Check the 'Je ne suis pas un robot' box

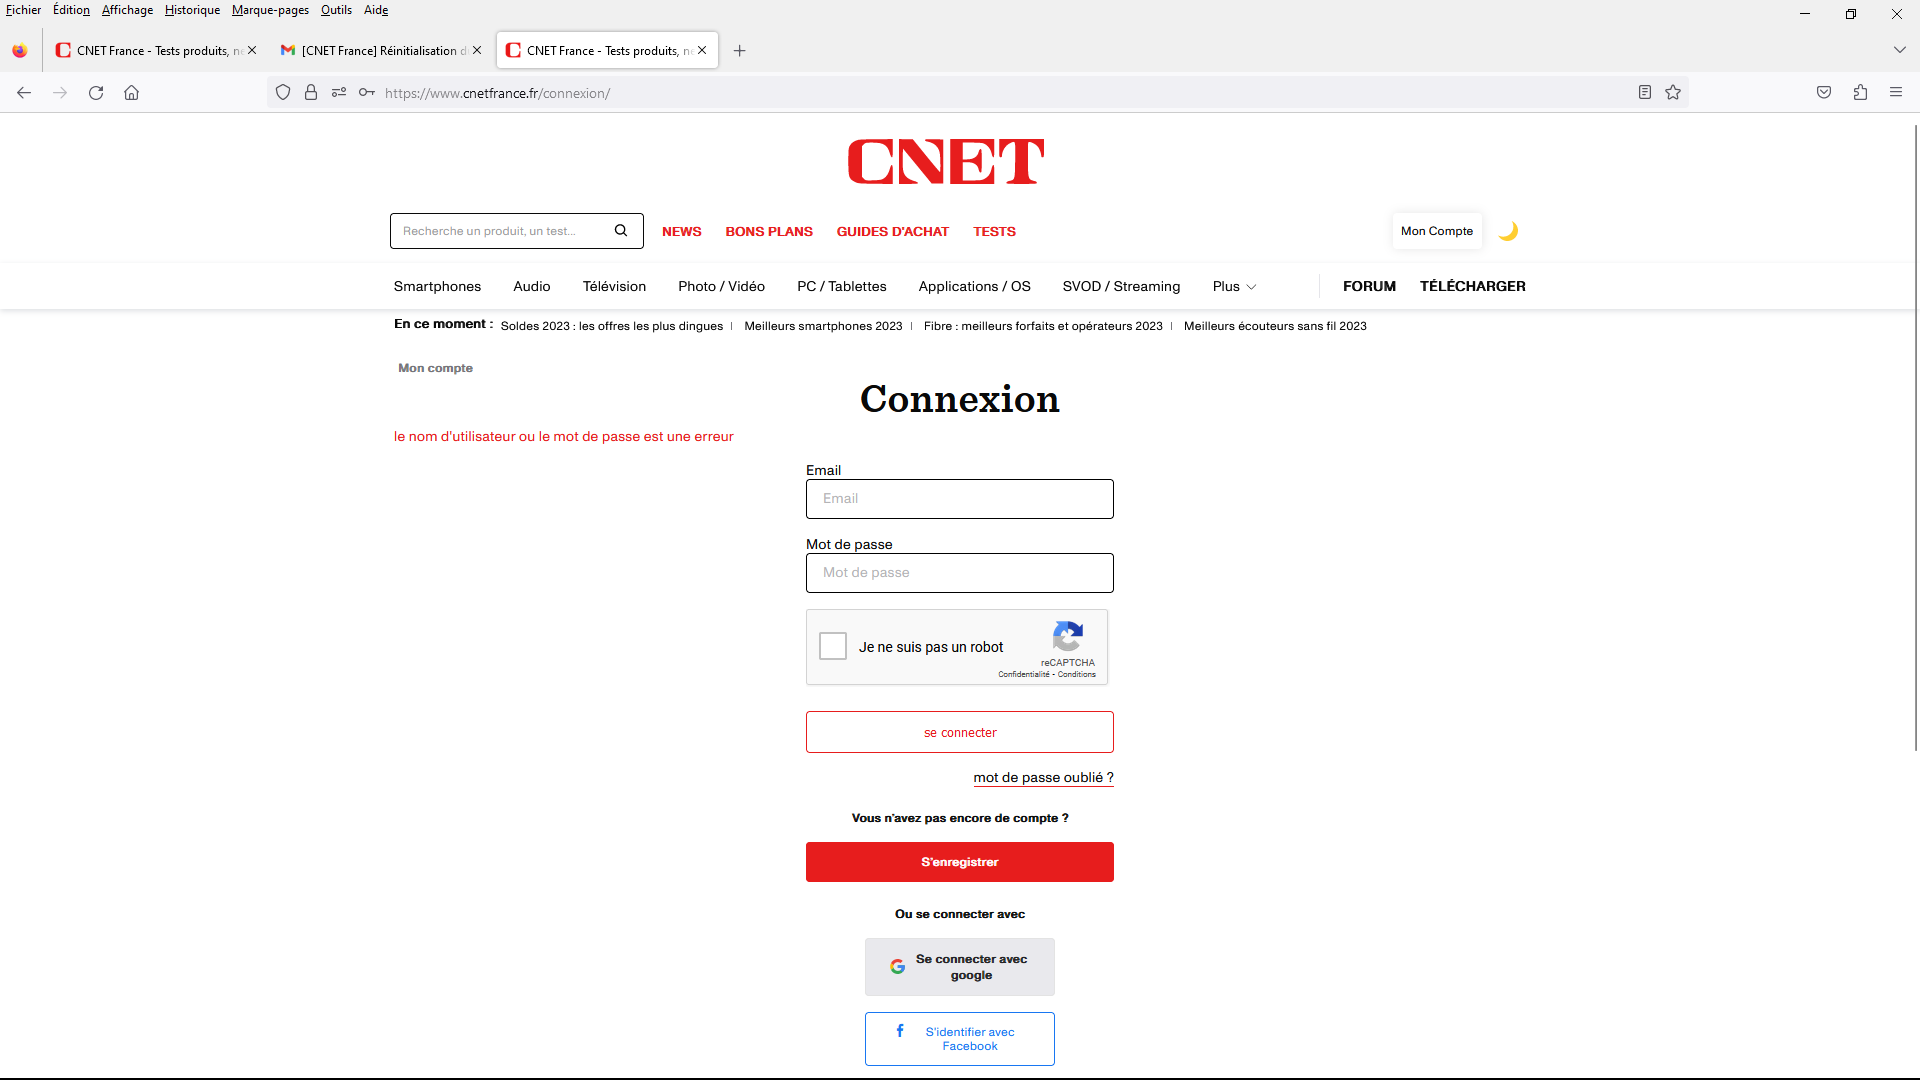coord(833,646)
